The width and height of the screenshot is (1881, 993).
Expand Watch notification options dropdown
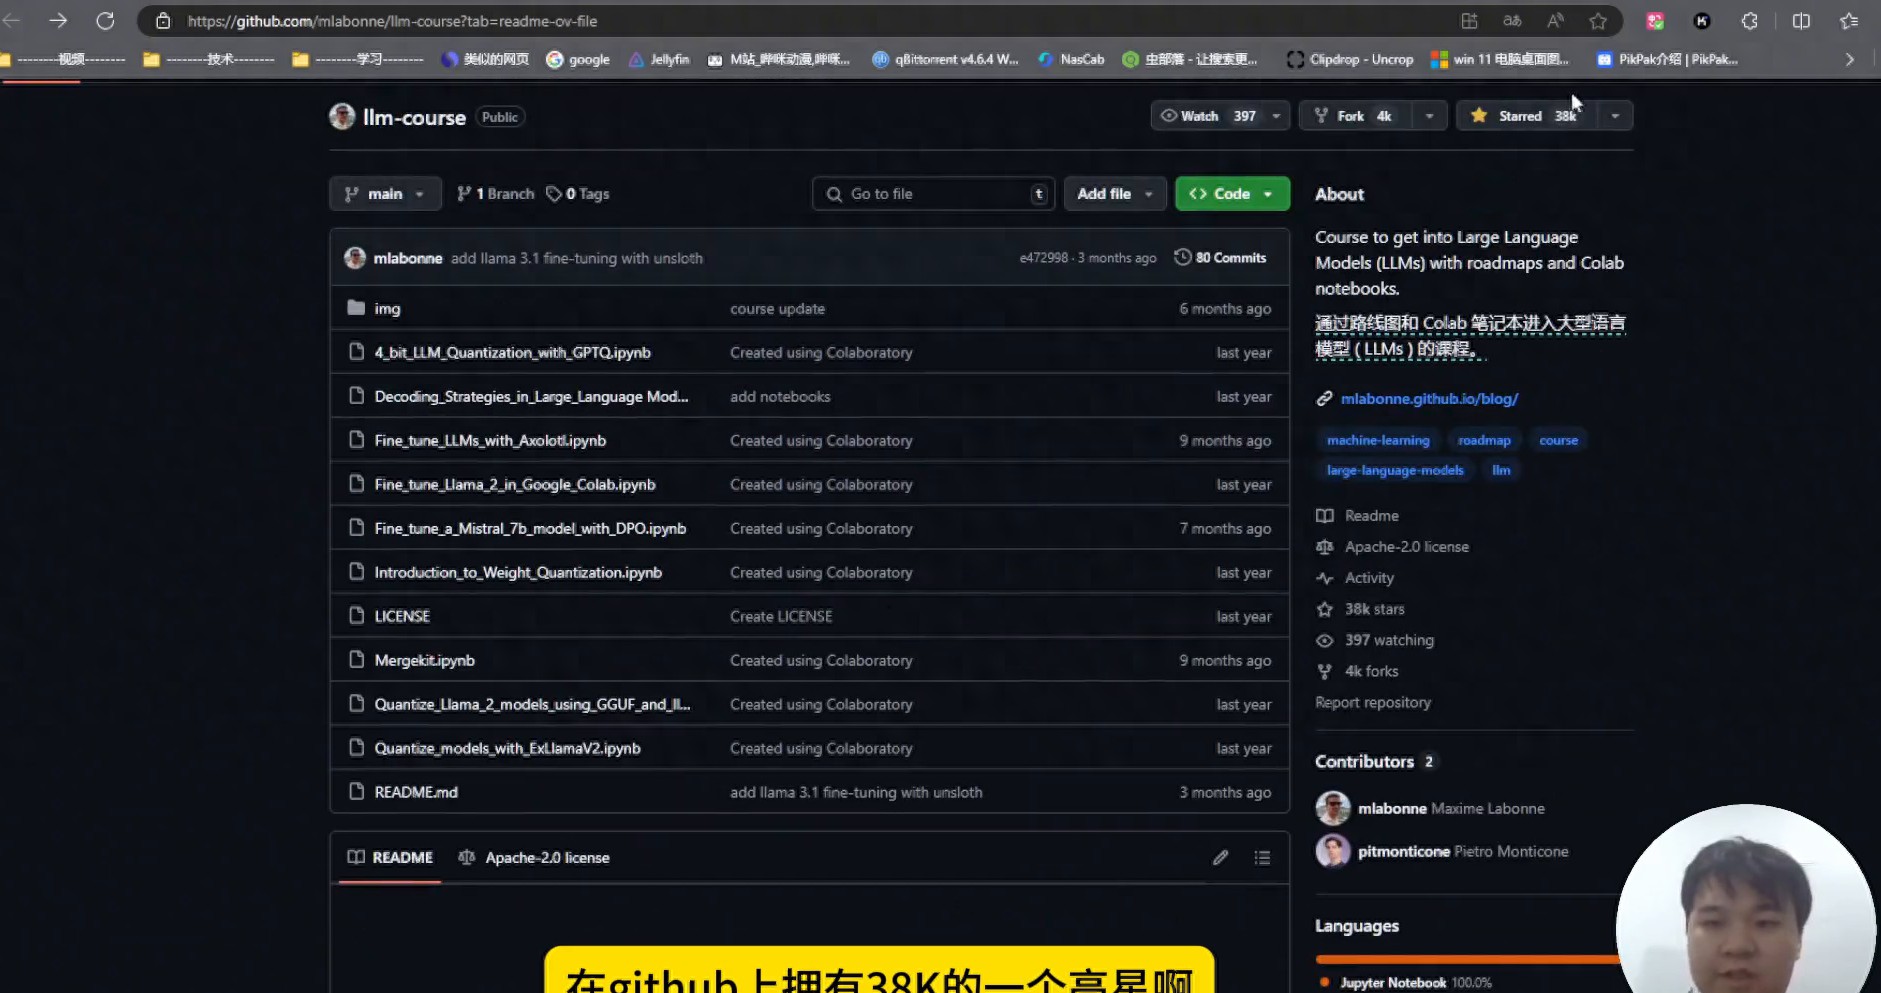(x=1277, y=116)
